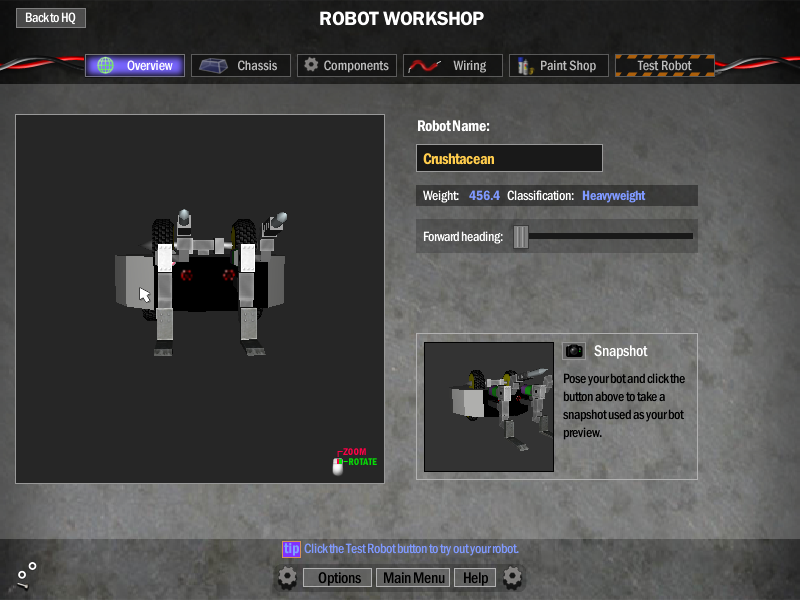Click the Robot Name field containing Crushtacean
This screenshot has width=800, height=600.
509,158
